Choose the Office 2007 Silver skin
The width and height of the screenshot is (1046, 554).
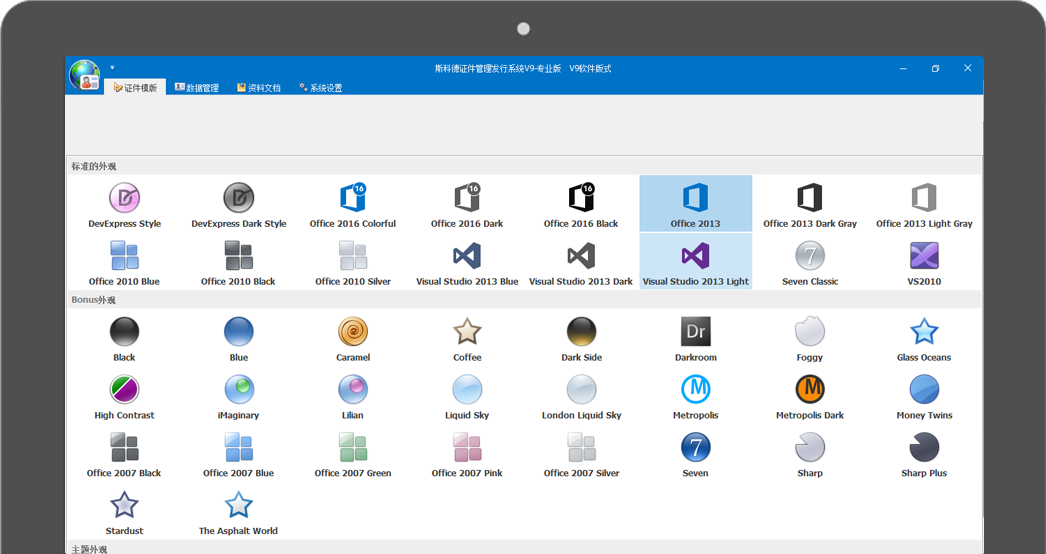581,454
